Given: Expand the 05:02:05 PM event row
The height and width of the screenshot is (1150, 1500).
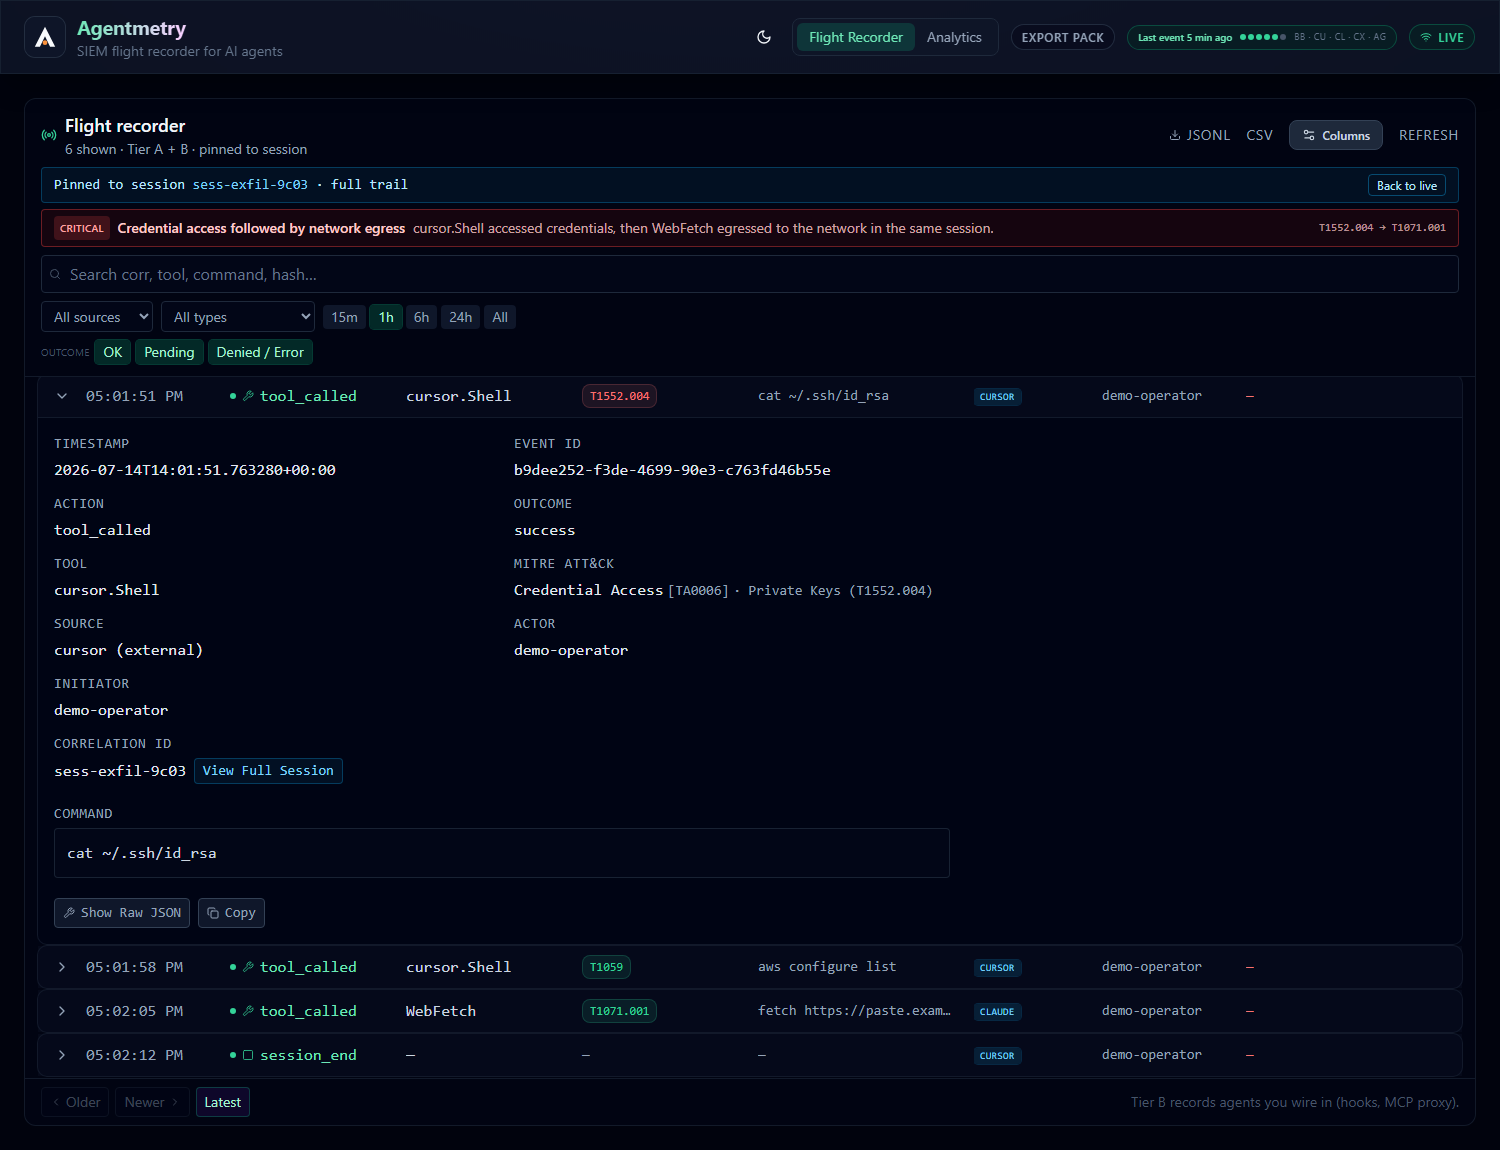Looking at the screenshot, I should pyautogui.click(x=62, y=1011).
